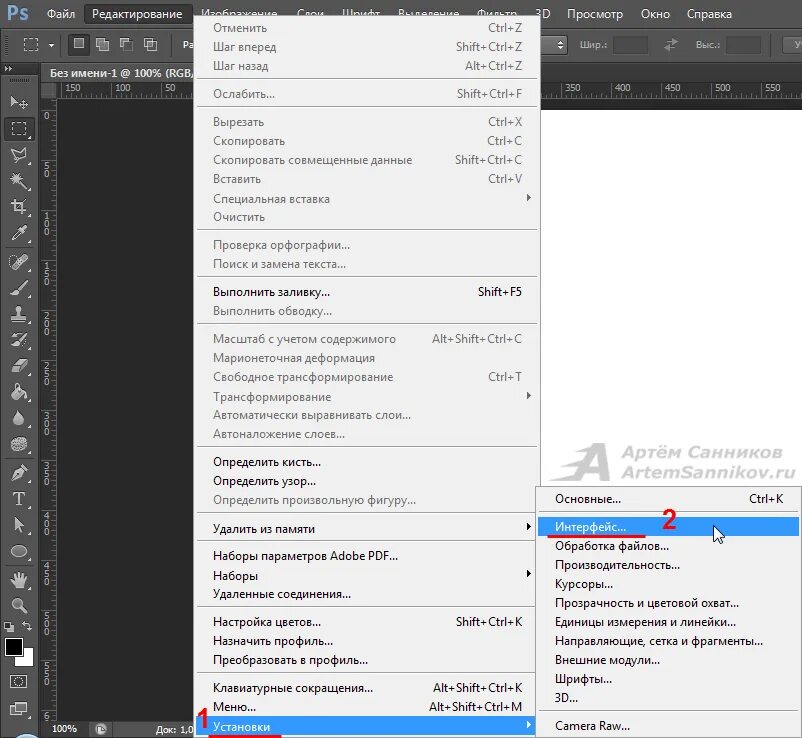802x738 pixels.
Task: Choose Определить кисть menu item
Action: pos(367,462)
